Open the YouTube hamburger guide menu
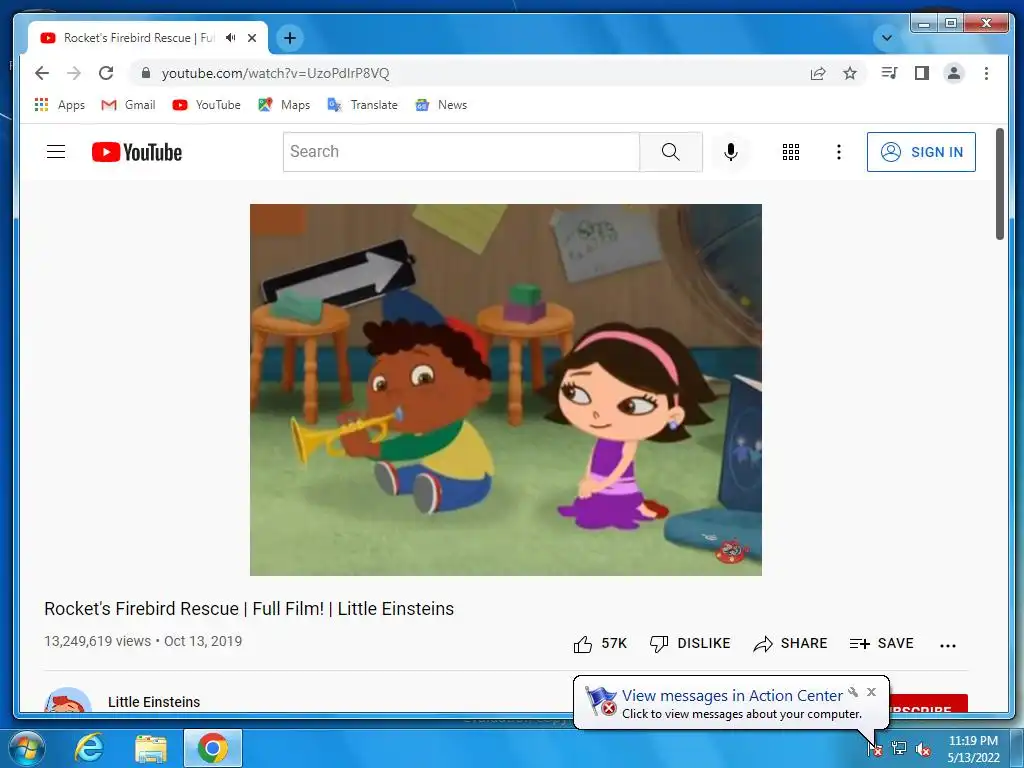 coord(56,152)
